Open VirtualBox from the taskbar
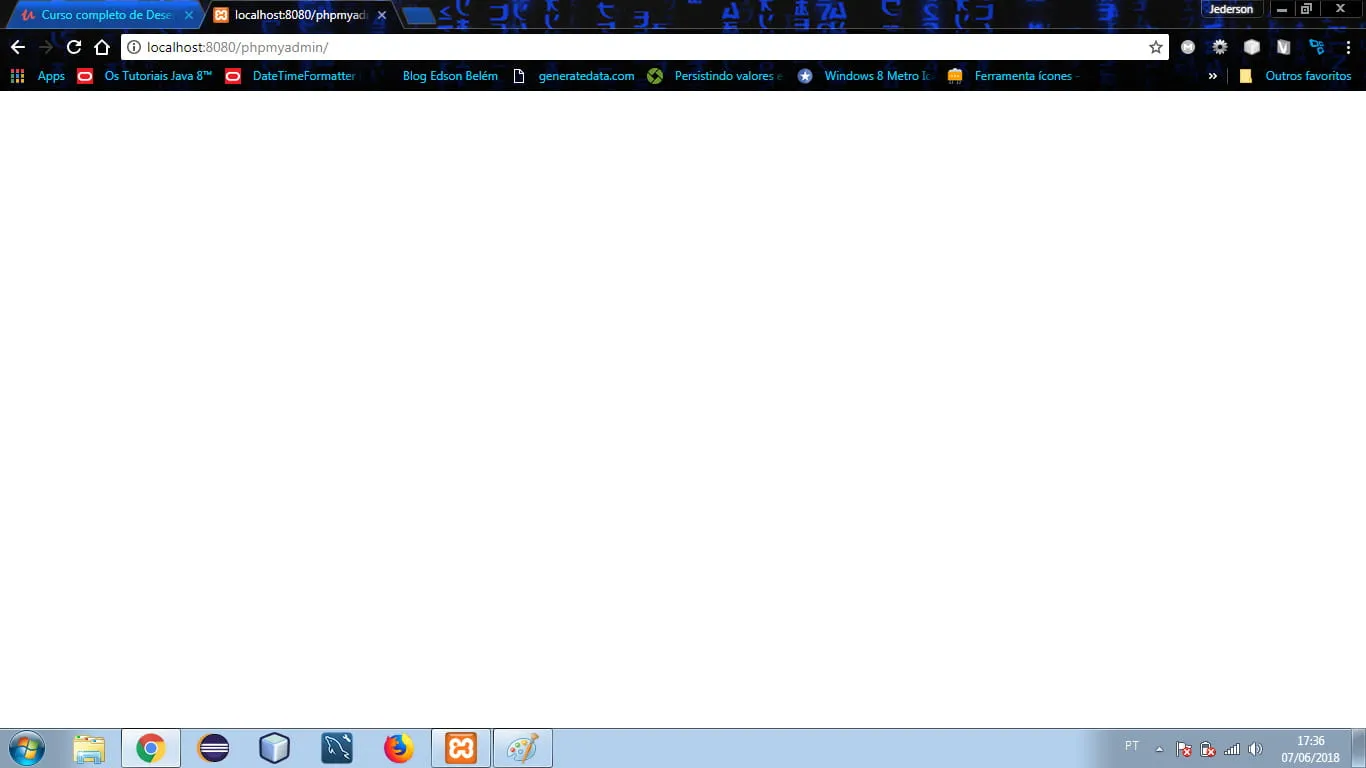 (x=275, y=748)
